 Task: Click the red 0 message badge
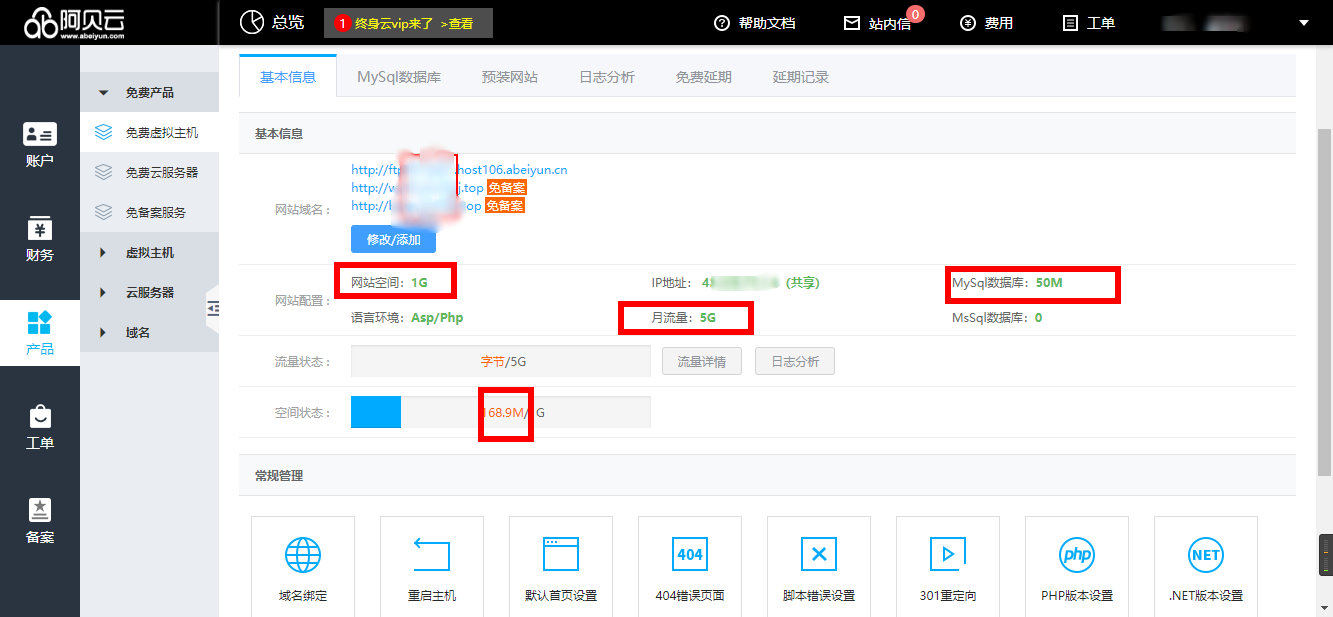coord(915,14)
